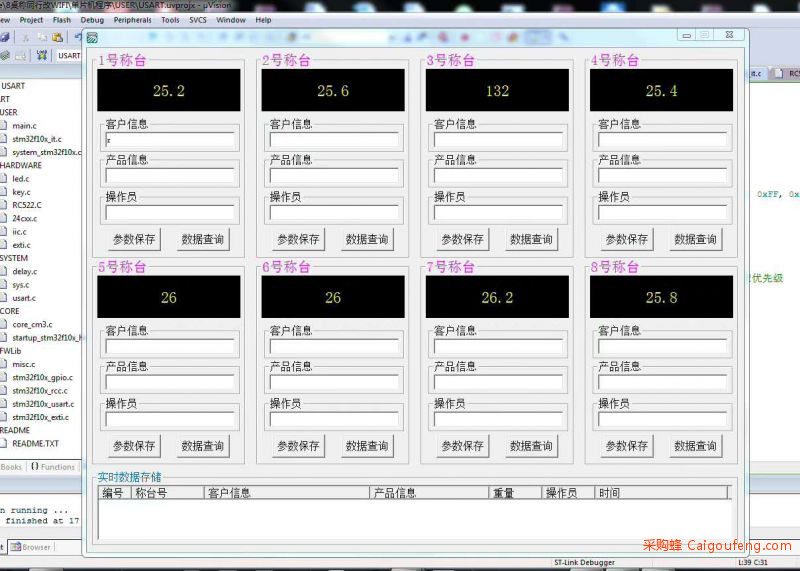
Task: Click 操作员 input field of 8号称台
Action: 663,419
